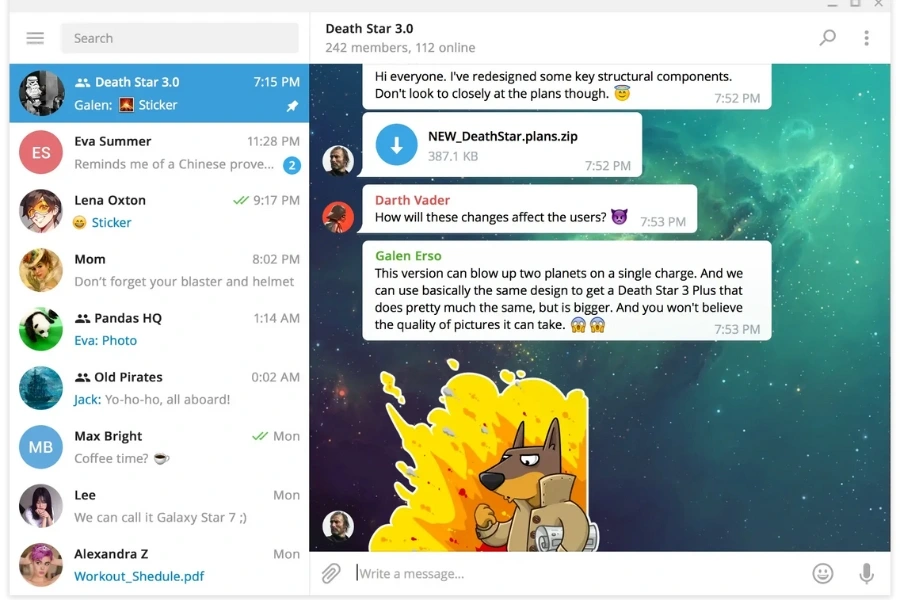Image resolution: width=900 pixels, height=600 pixels.
Task: Click 'Eva: Photo' preview text
Action: [106, 340]
